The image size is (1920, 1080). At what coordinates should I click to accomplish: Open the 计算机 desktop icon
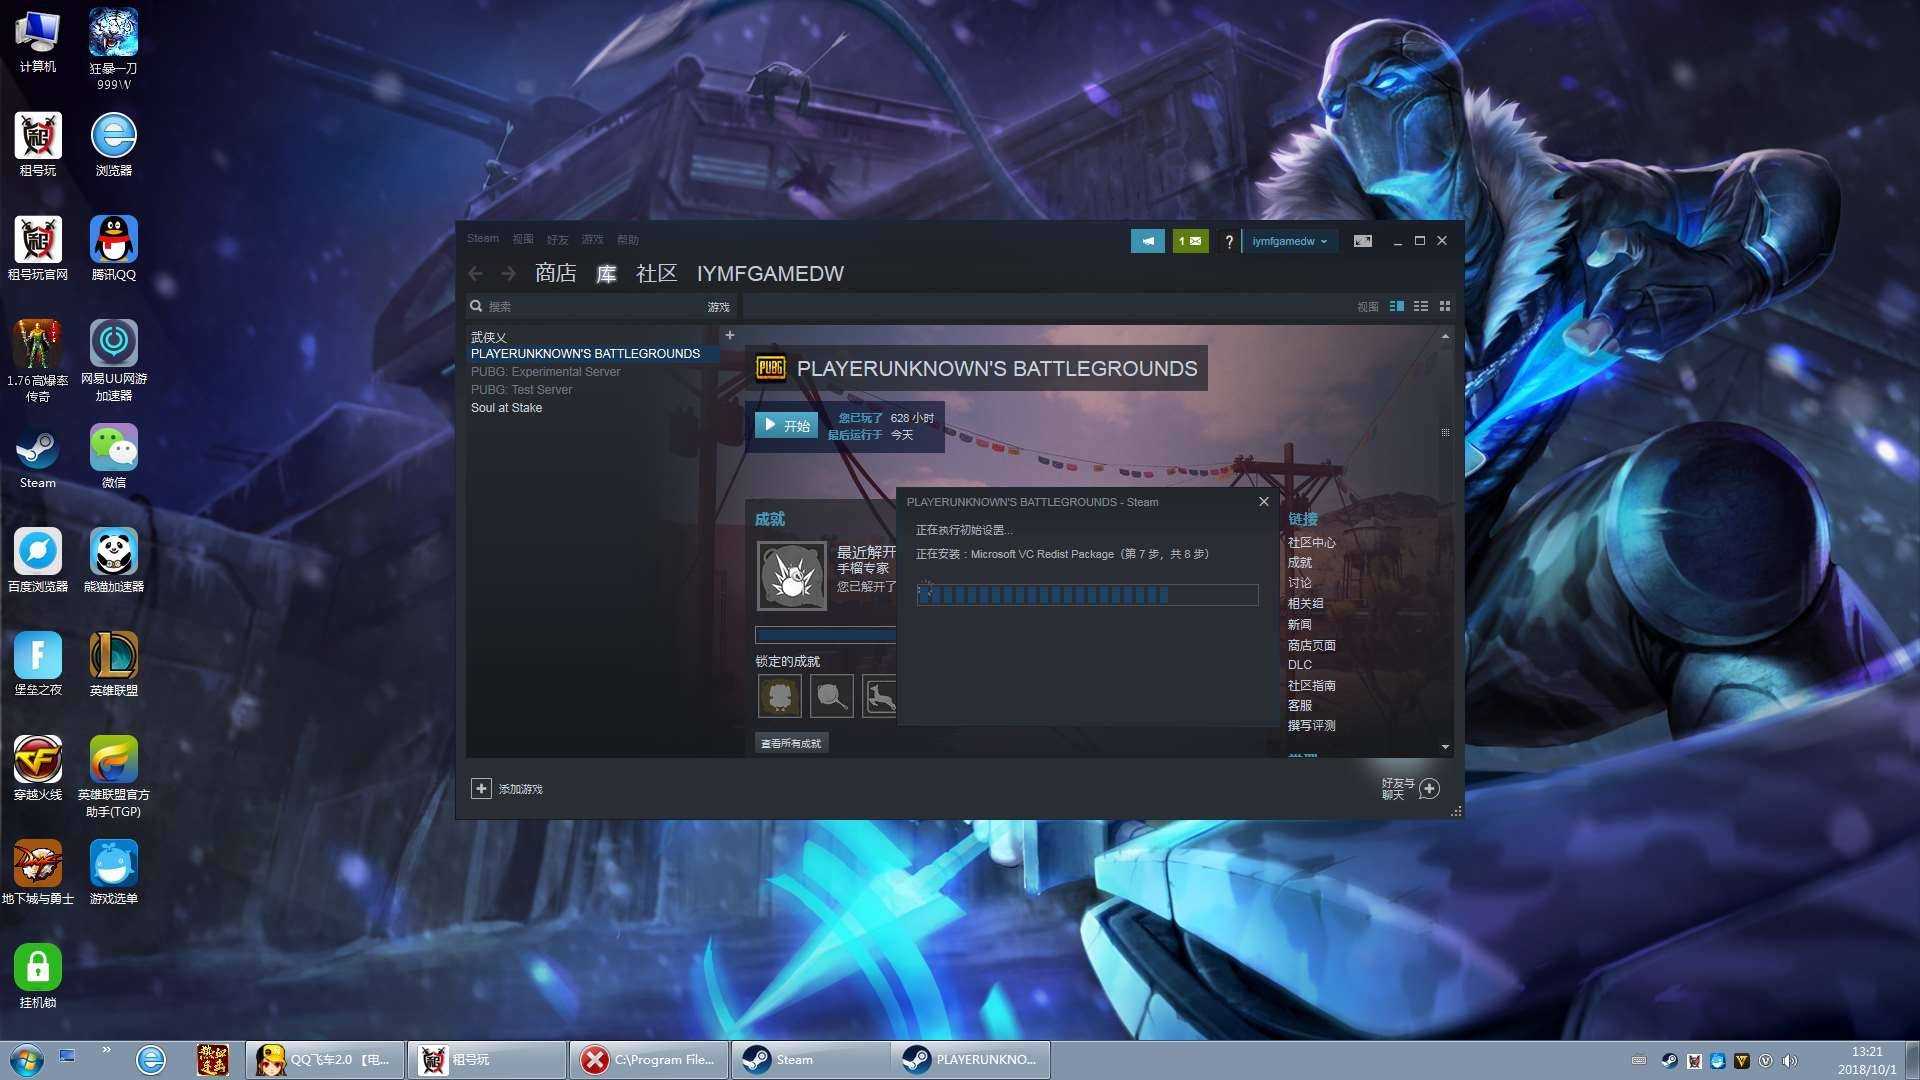pos(38,42)
